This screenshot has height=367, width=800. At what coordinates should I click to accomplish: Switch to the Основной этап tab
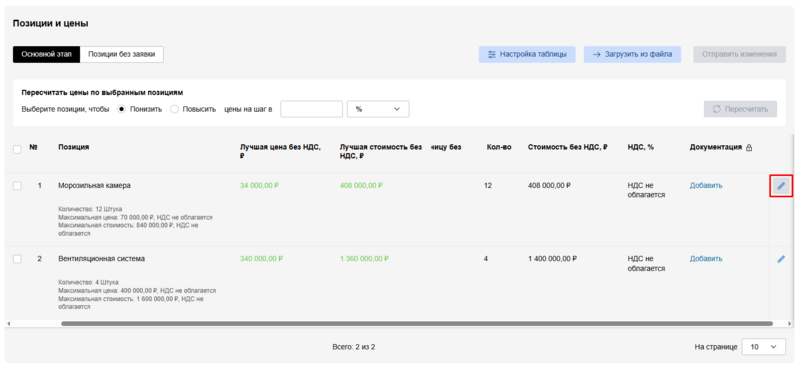[x=46, y=54]
